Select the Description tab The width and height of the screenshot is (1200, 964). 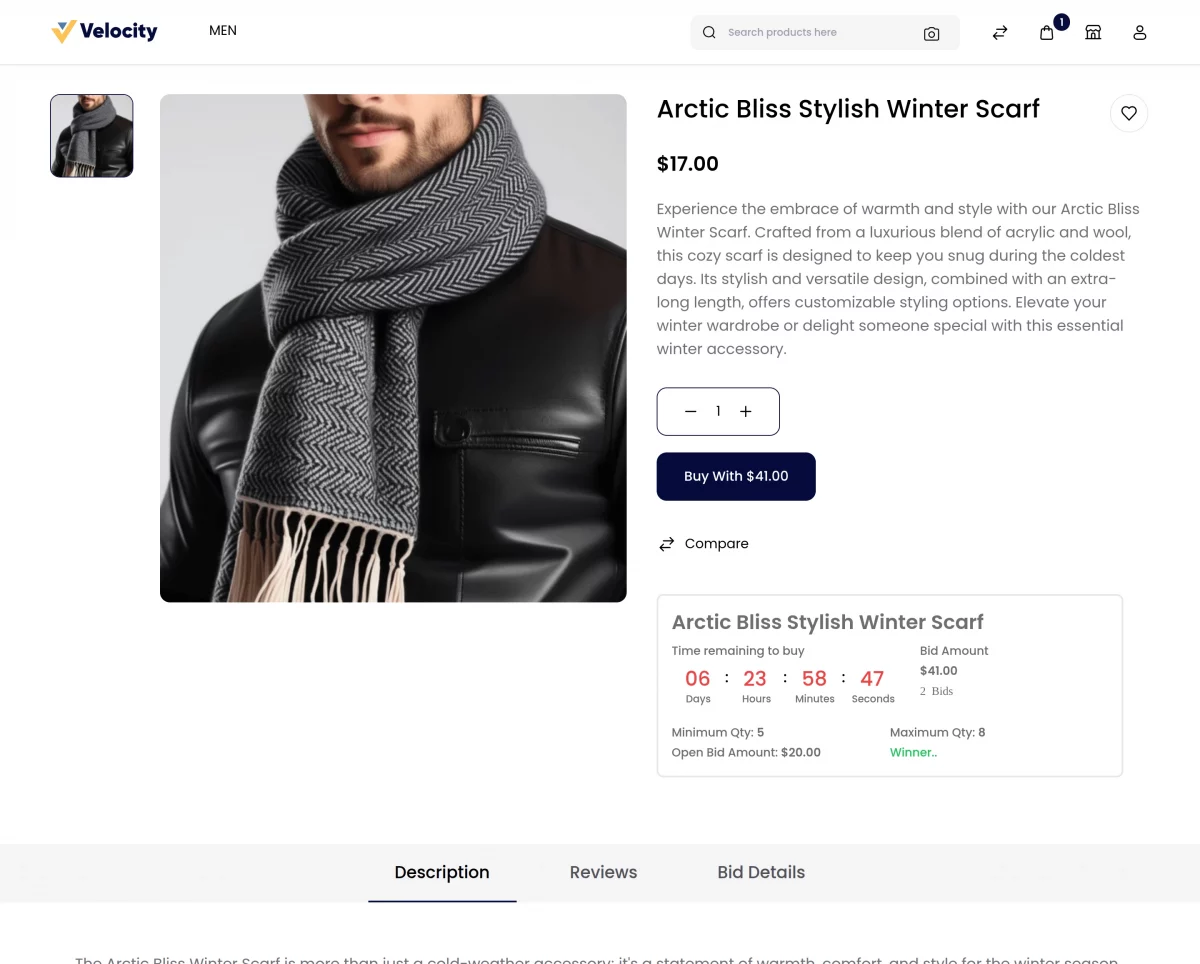[x=441, y=872]
